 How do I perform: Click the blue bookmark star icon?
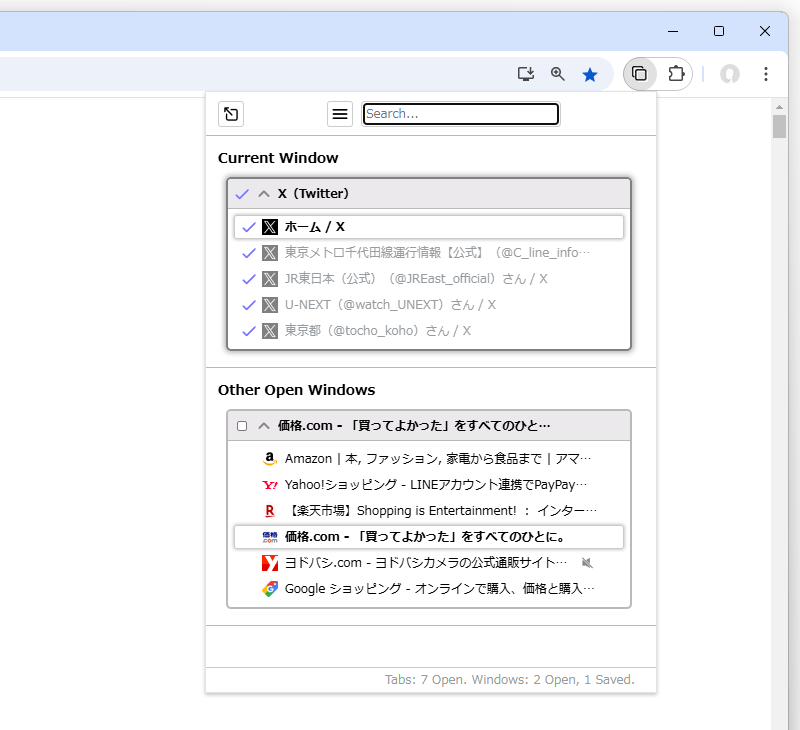[590, 75]
